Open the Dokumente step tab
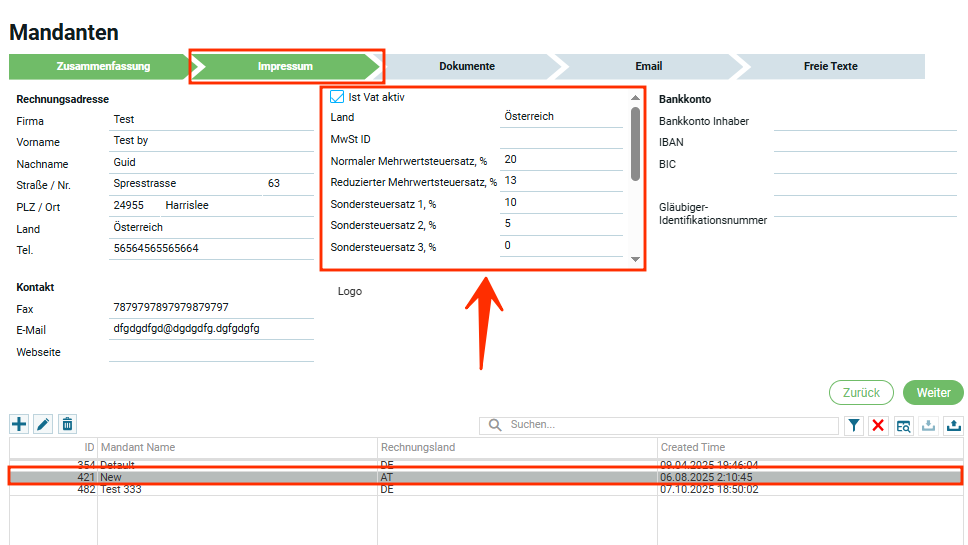Viewport: 968px width, 545px height. point(467,66)
